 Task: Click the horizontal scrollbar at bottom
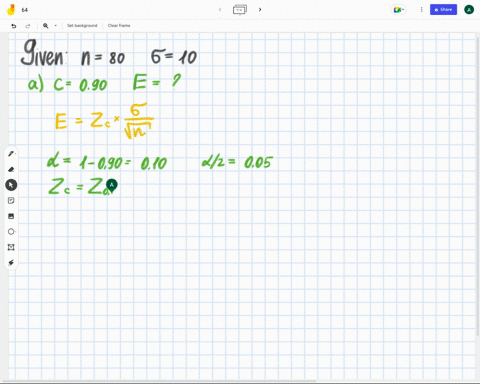click(158, 381)
